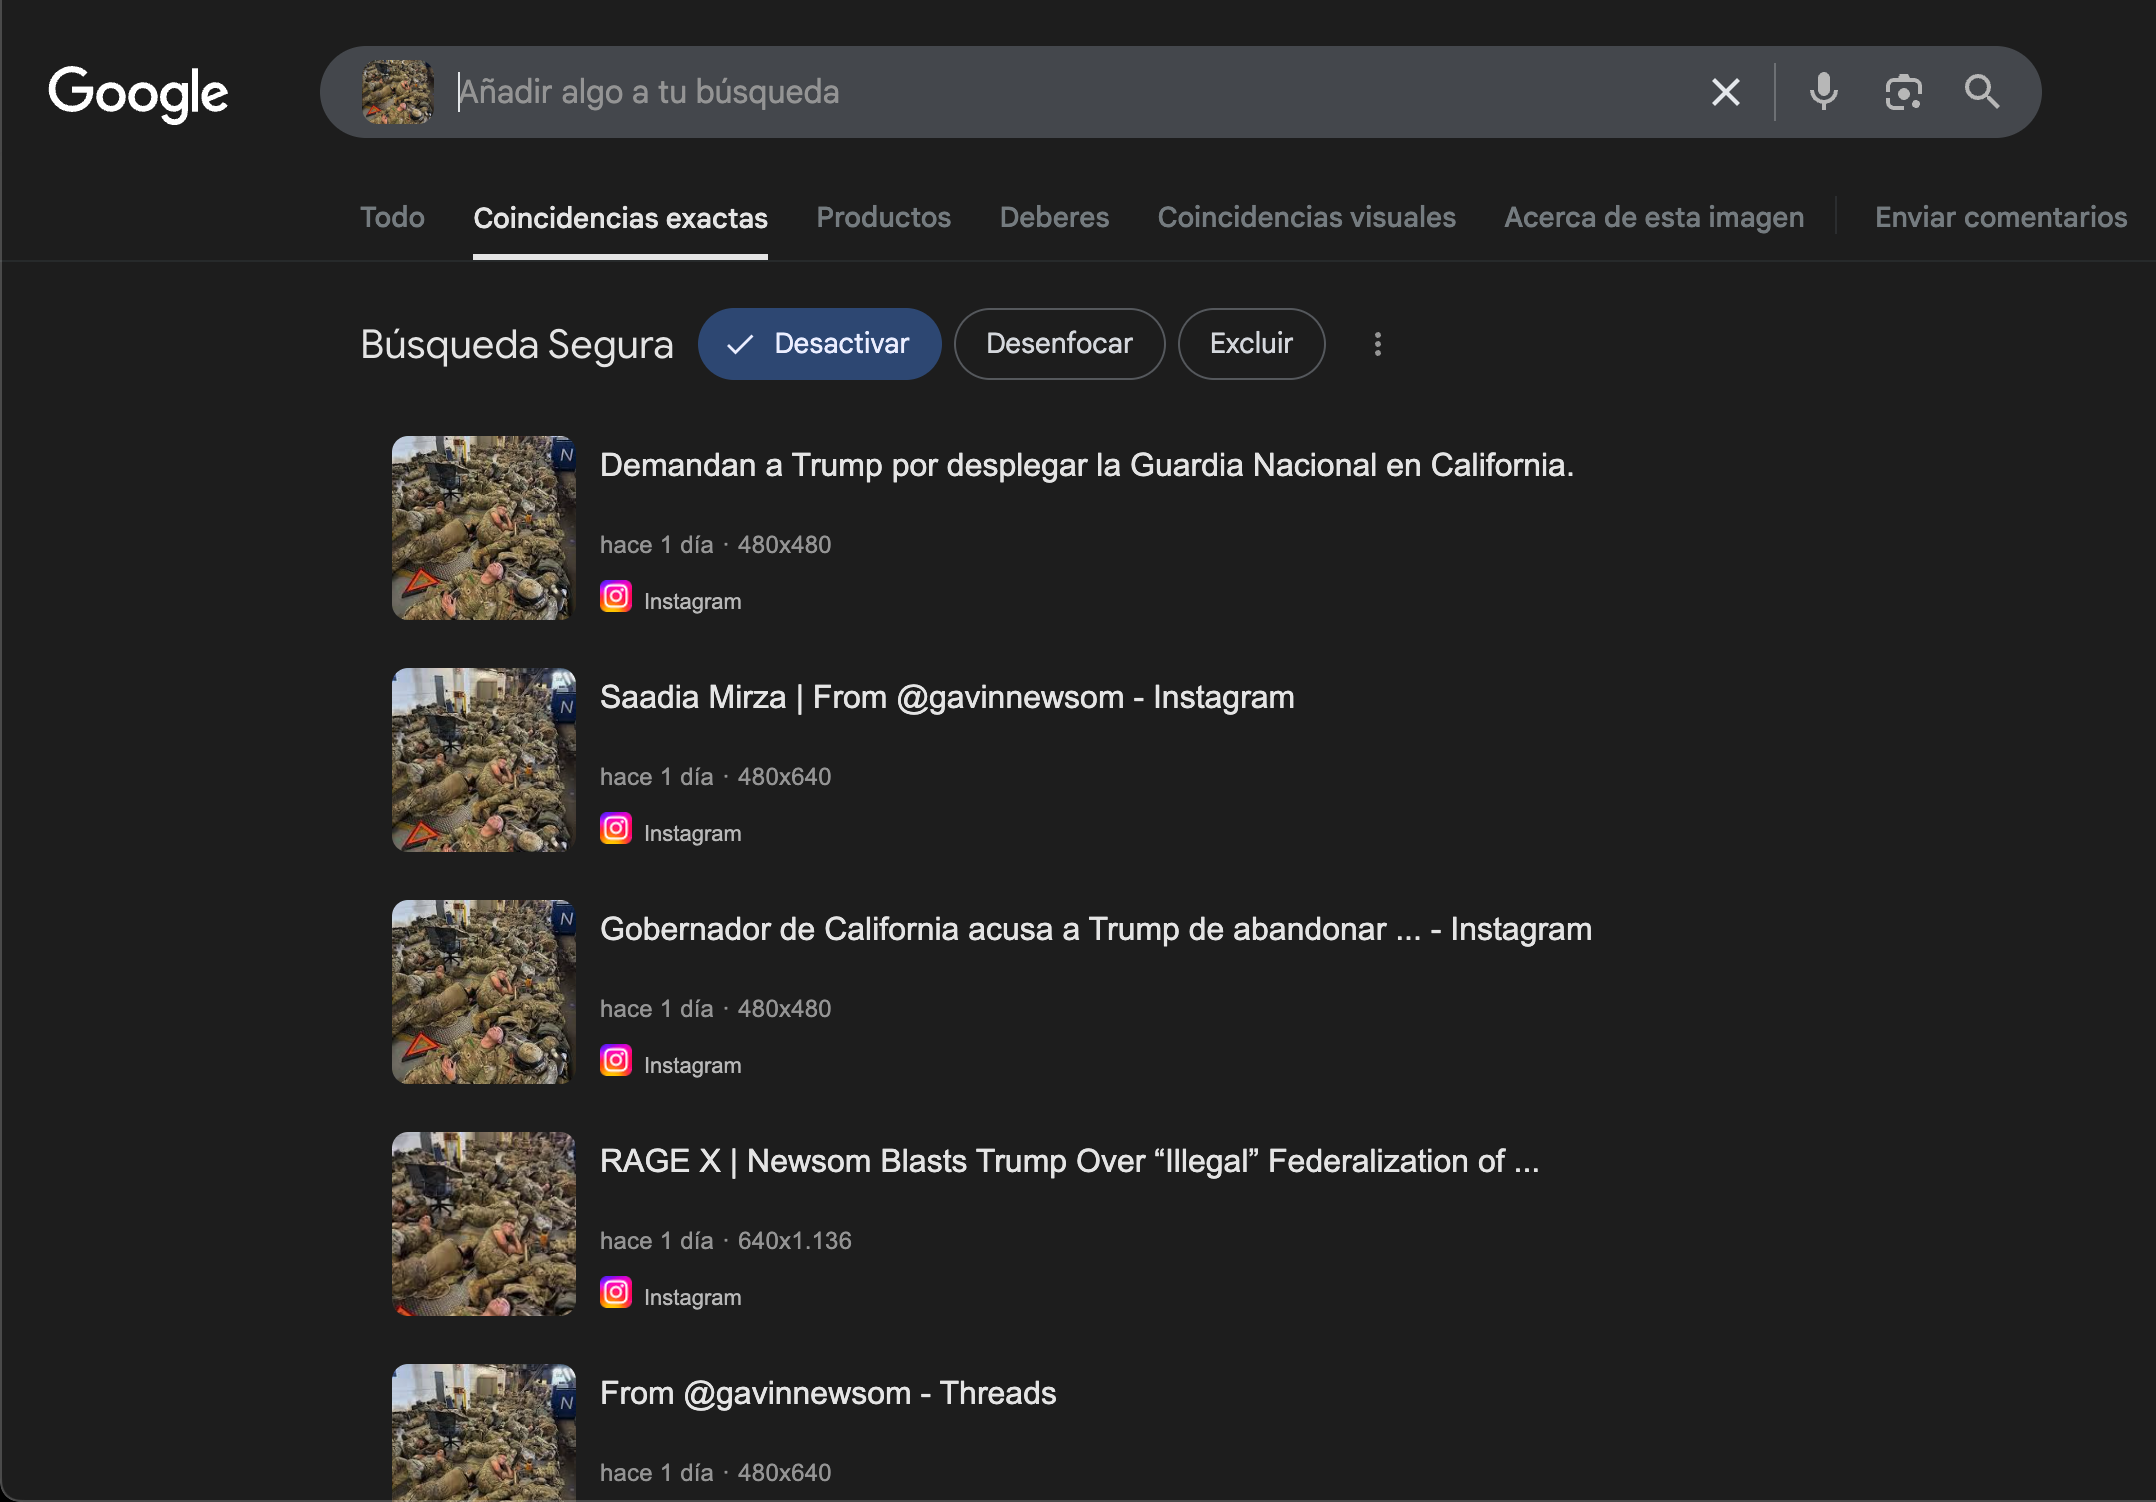The height and width of the screenshot is (1502, 2156).
Task: Click thumbnail of 'Demandan a Trump' result
Action: click(x=484, y=528)
